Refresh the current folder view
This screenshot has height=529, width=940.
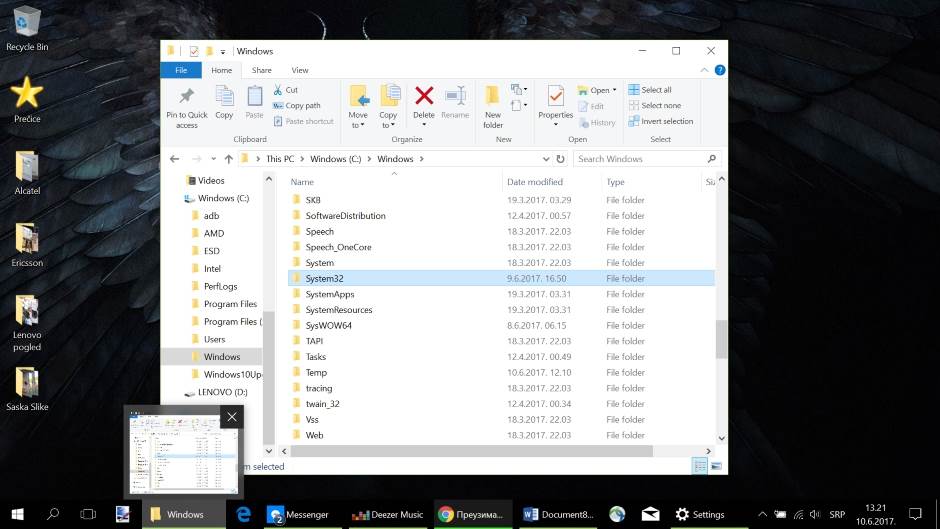pyautogui.click(x=560, y=159)
